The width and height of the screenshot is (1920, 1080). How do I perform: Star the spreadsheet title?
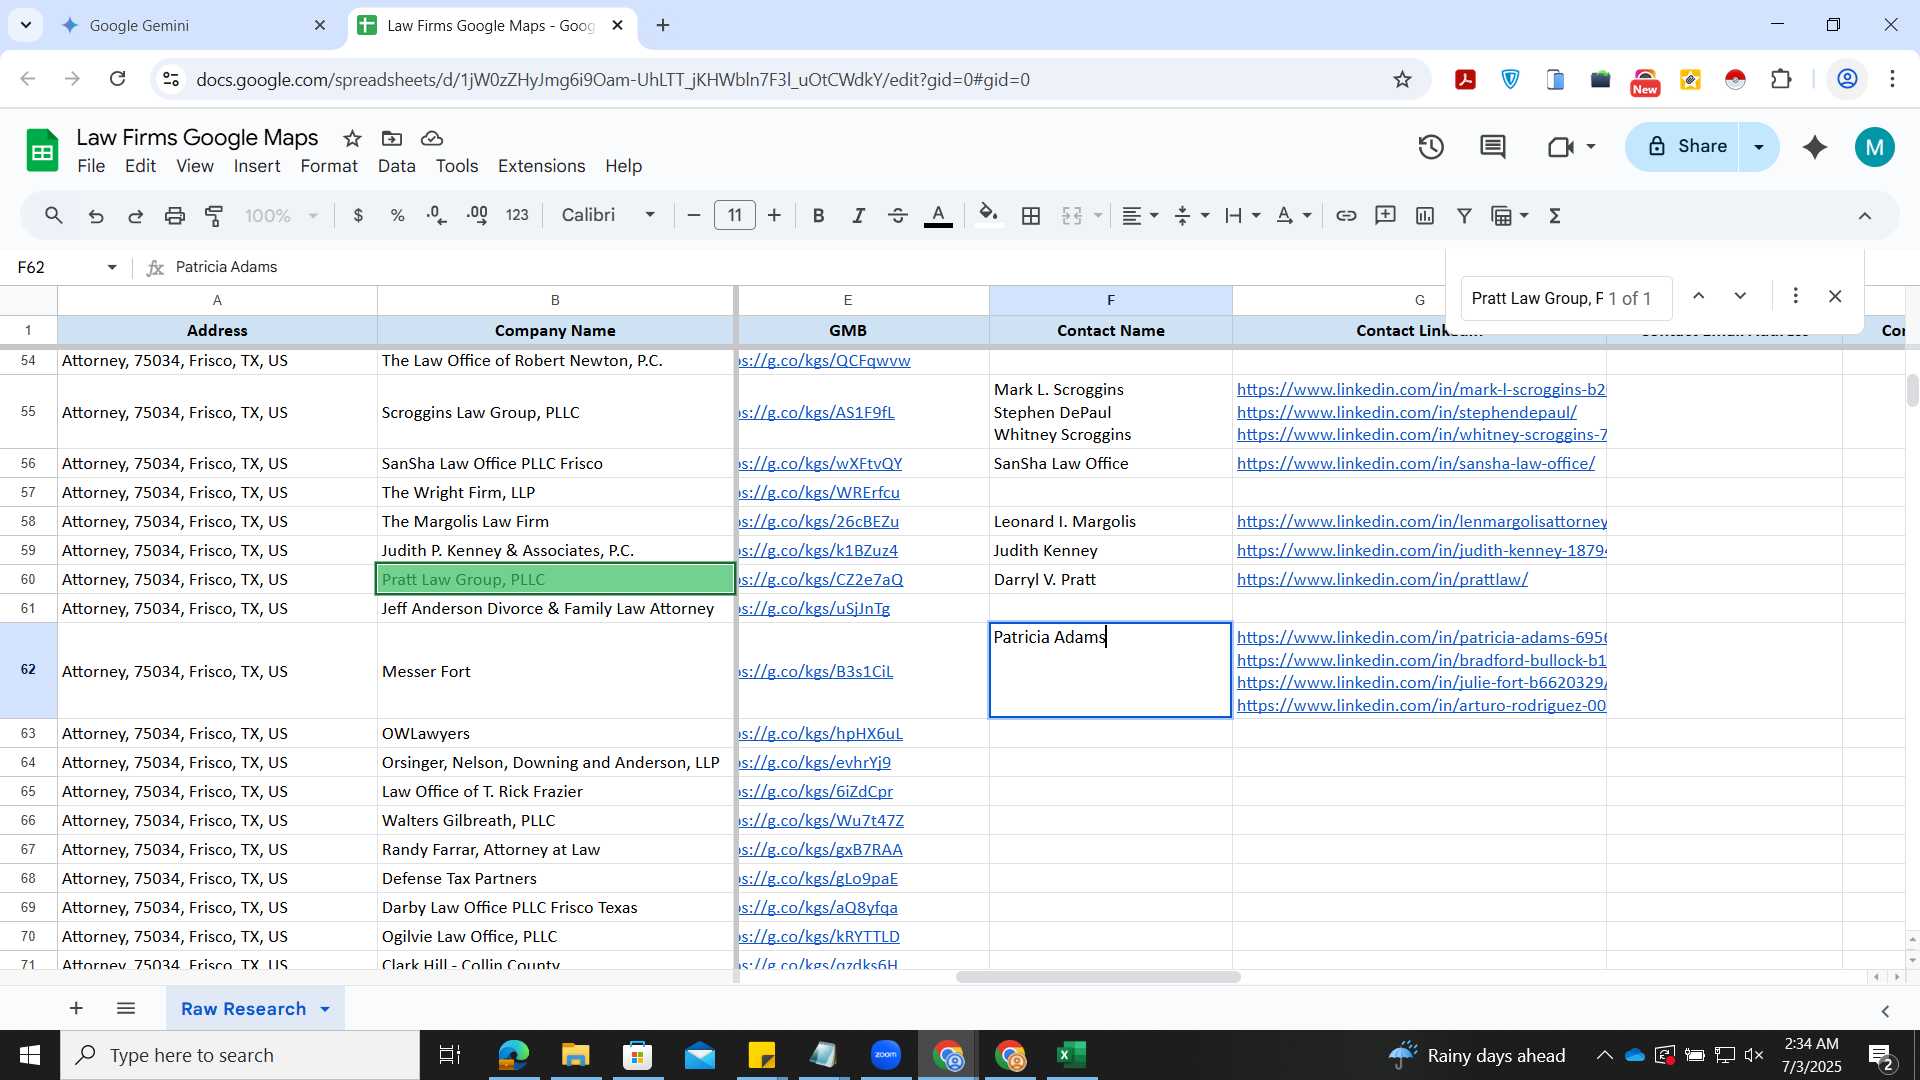[x=352, y=138]
